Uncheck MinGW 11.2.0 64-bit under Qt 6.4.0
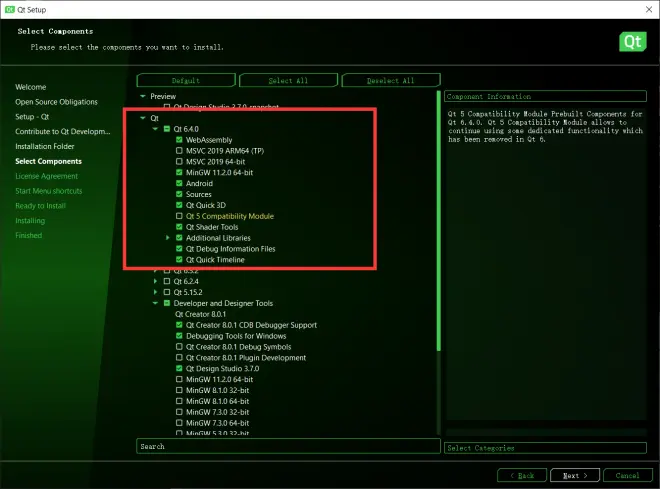Viewport: 660px width, 489px height. pos(179,173)
